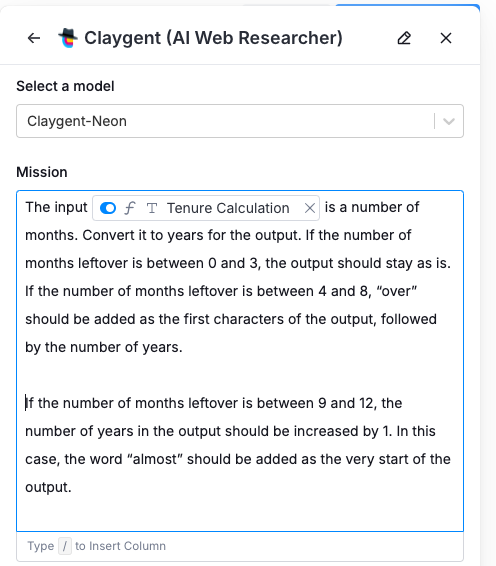Close the Claygent panel with X
The image size is (496, 566).
[x=446, y=38]
